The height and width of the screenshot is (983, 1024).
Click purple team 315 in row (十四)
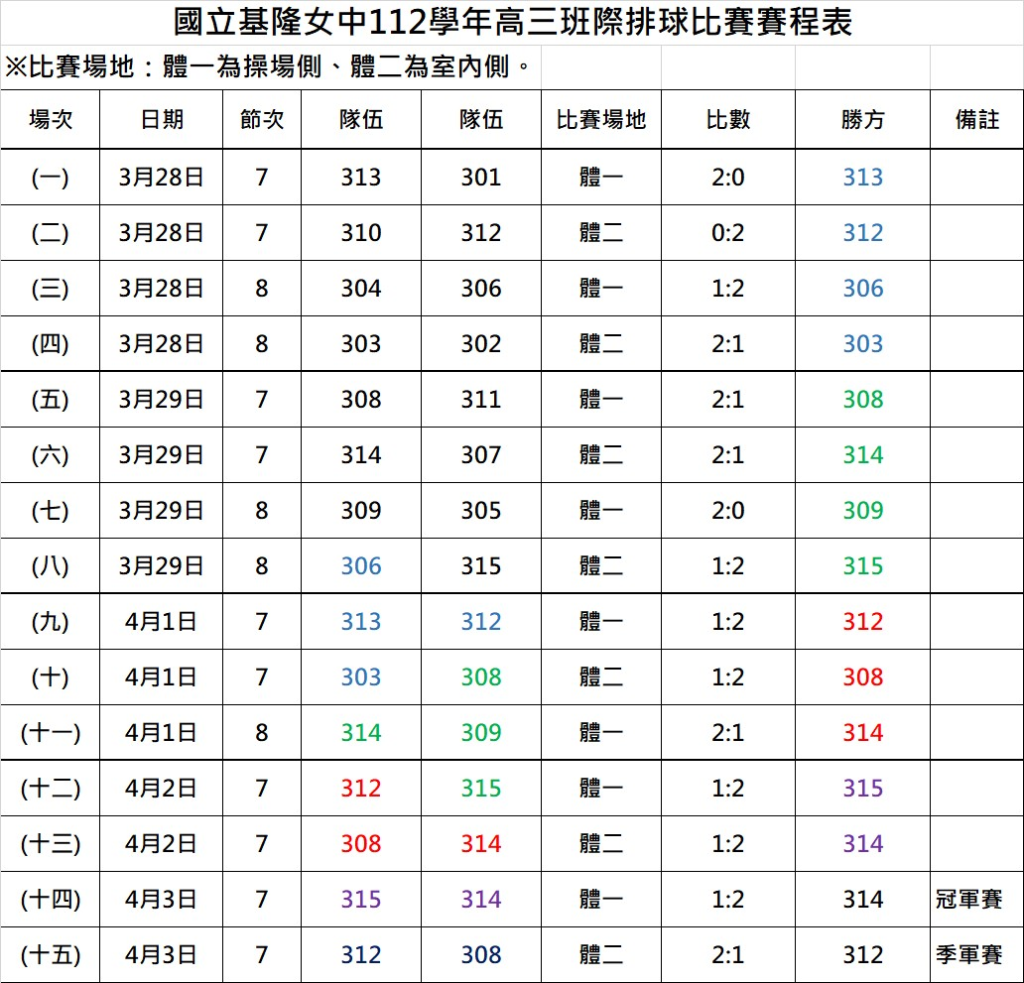click(x=361, y=899)
